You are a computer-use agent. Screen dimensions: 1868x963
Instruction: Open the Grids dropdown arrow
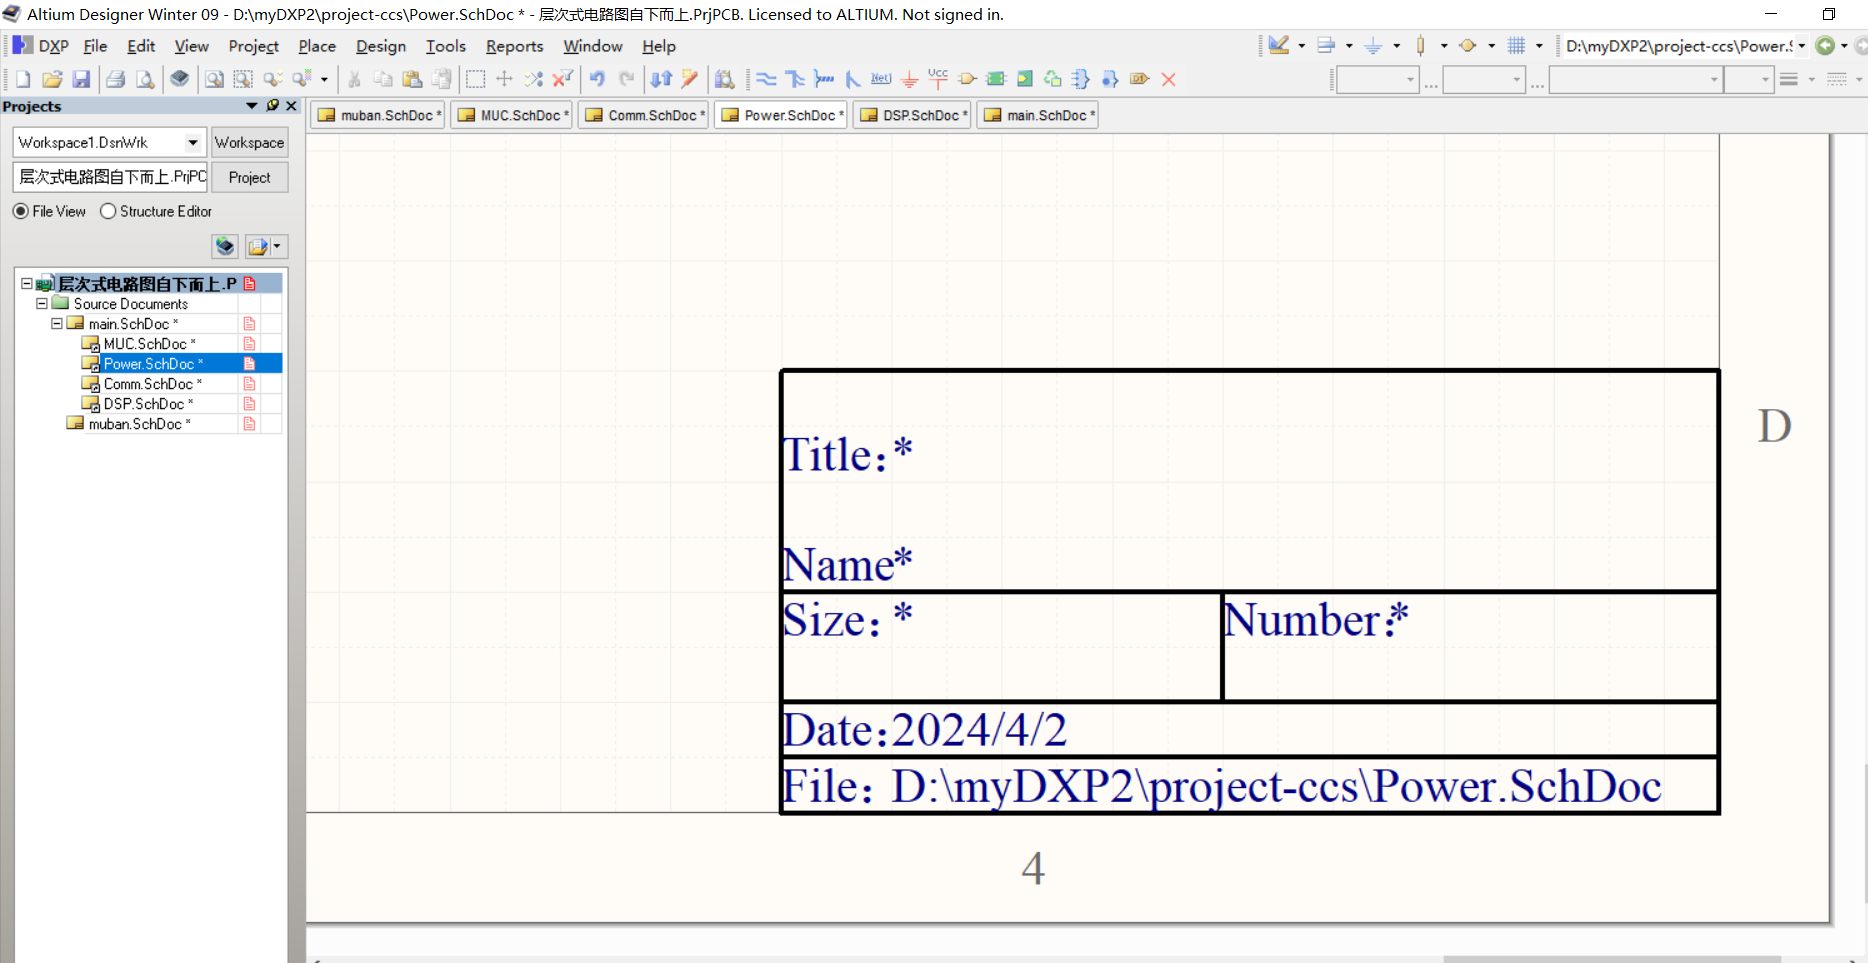click(x=1539, y=46)
